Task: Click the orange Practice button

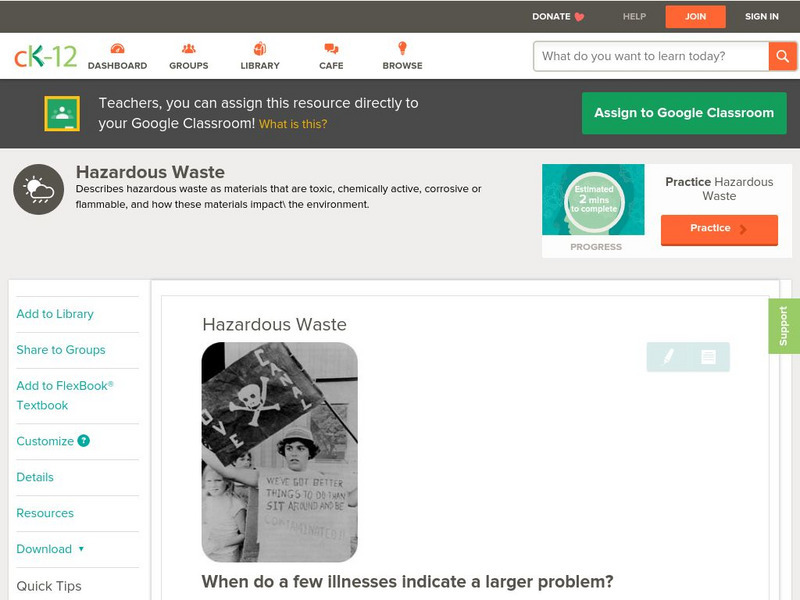Action: pyautogui.click(x=719, y=229)
